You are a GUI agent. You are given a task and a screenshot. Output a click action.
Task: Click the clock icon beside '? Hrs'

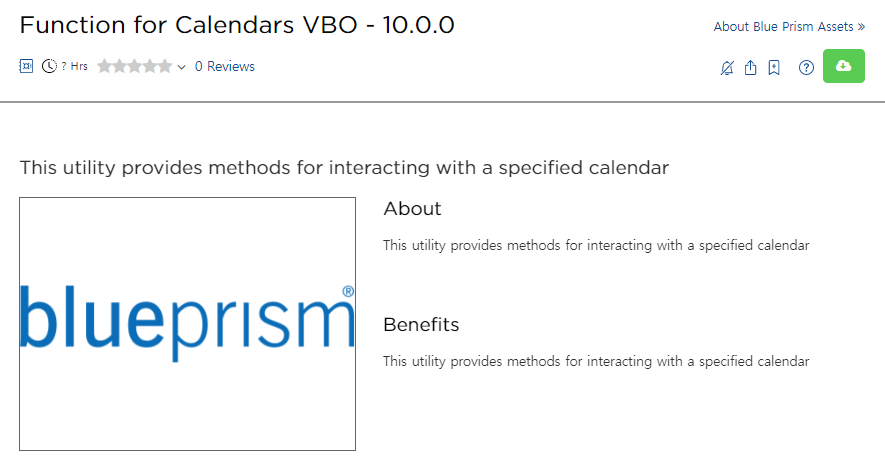tap(49, 66)
